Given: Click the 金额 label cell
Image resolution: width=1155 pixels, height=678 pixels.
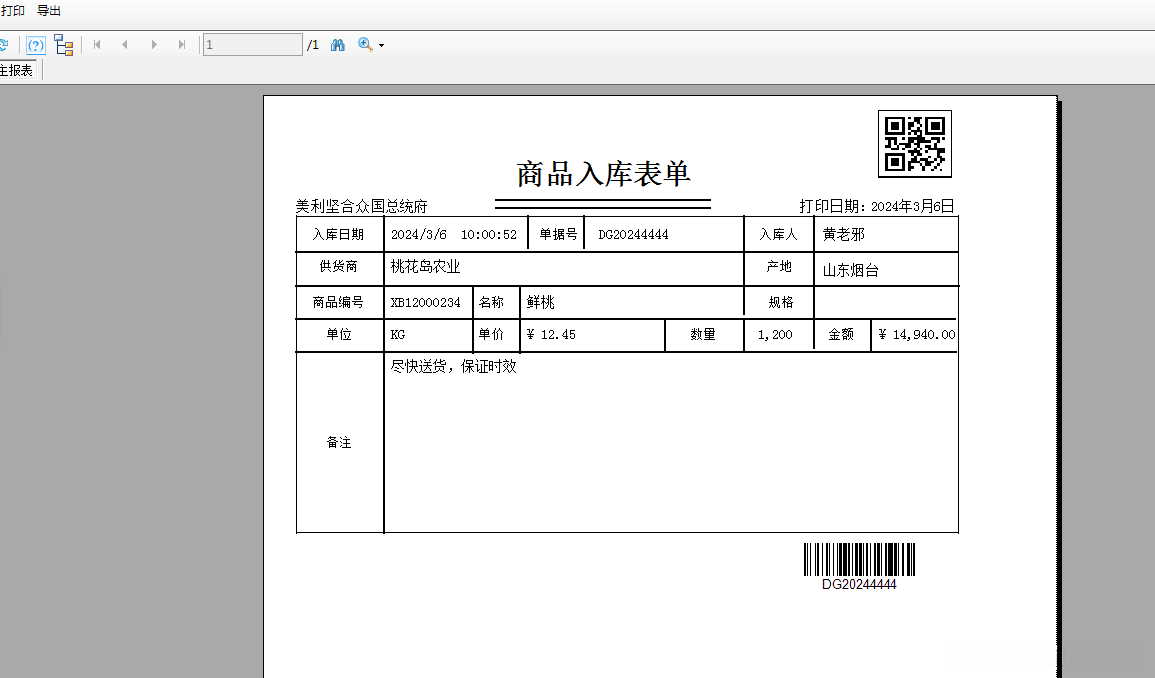Looking at the screenshot, I should pyautogui.click(x=841, y=335).
